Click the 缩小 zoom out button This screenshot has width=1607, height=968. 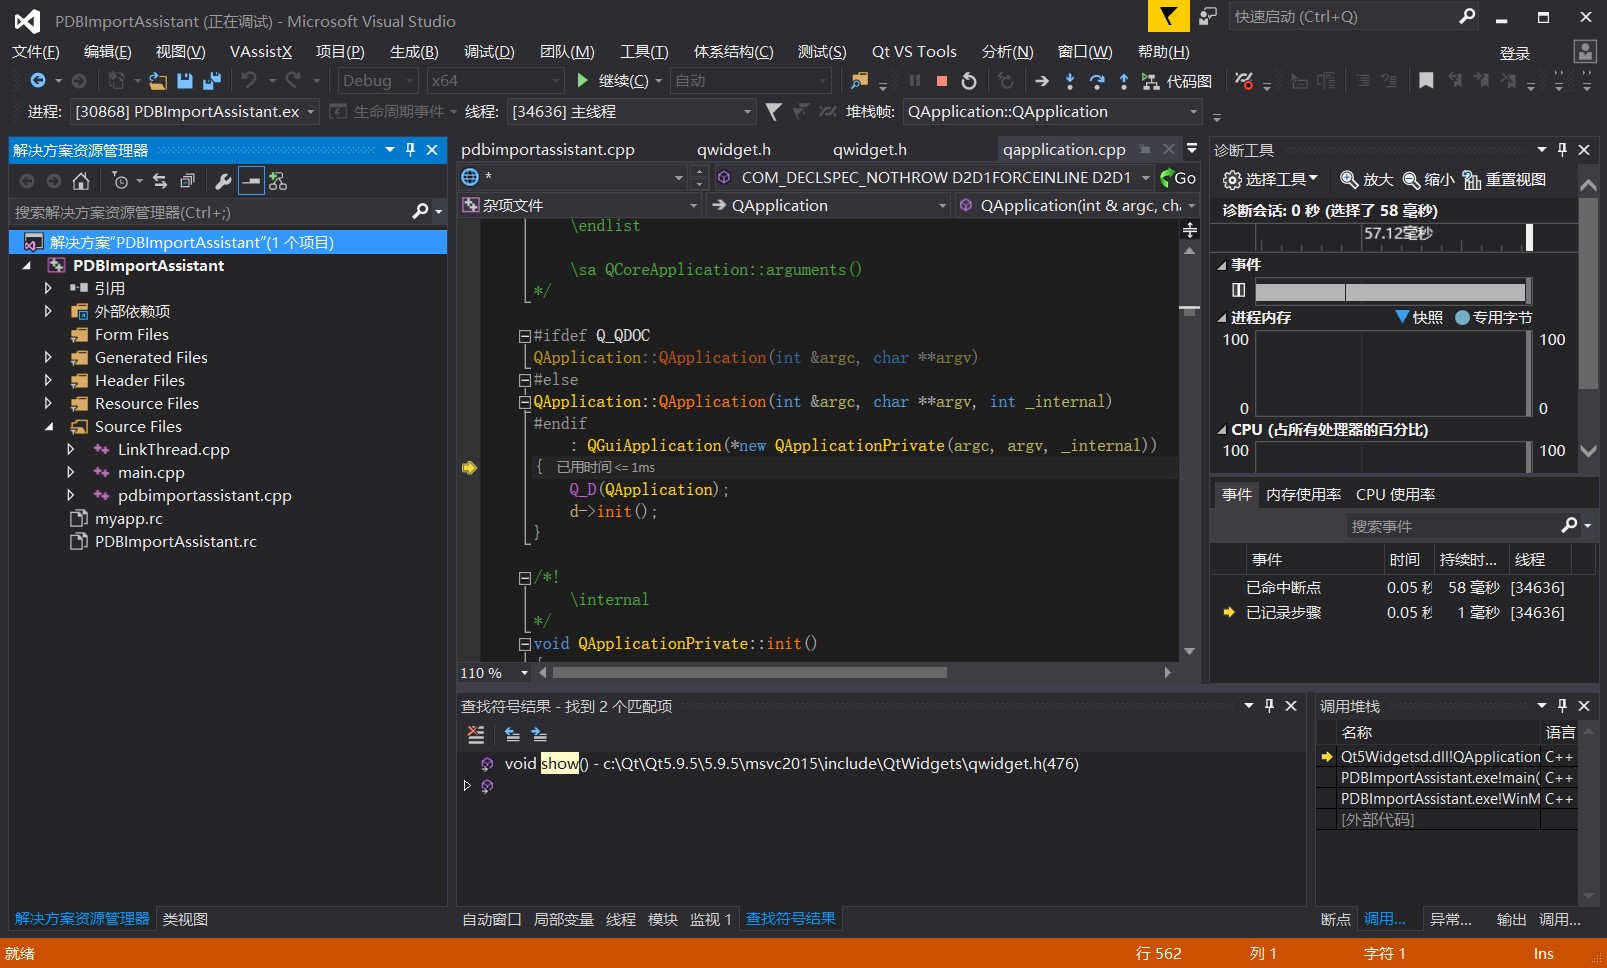[1428, 180]
